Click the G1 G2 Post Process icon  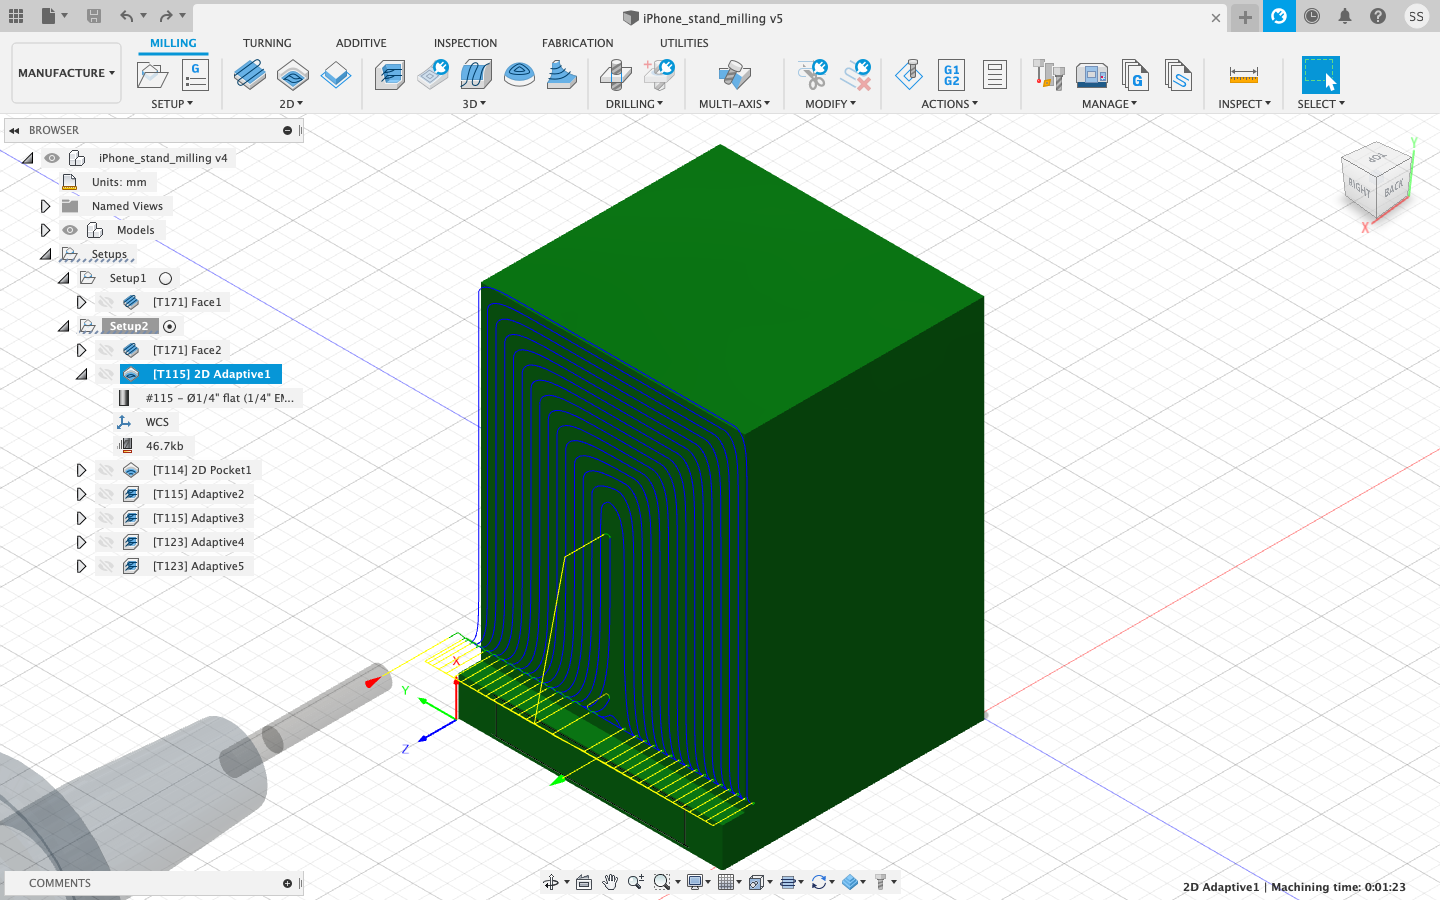click(x=952, y=75)
